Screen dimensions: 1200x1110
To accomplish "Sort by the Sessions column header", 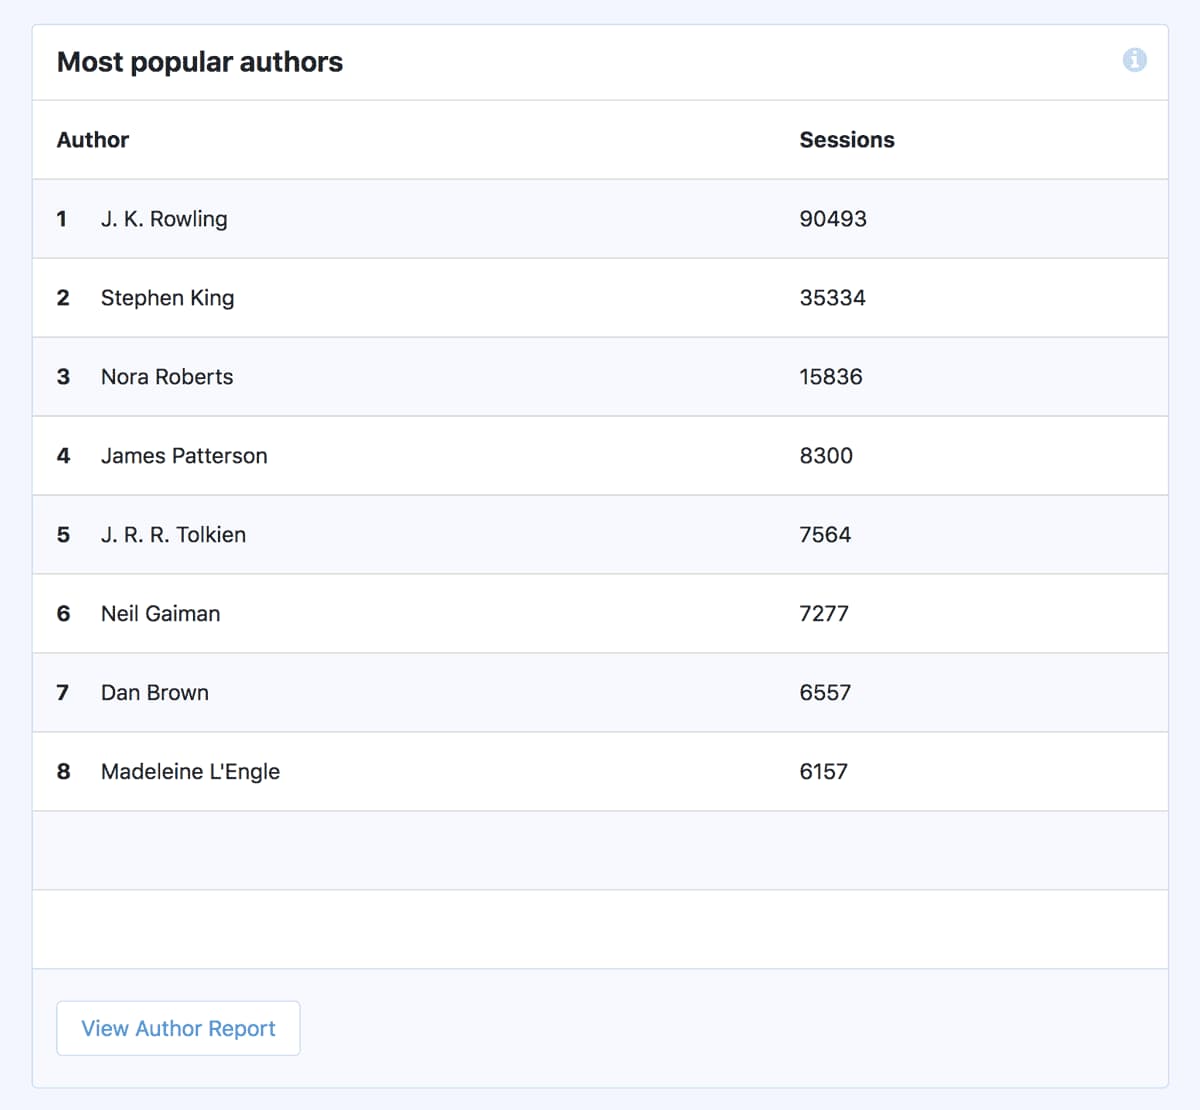I will (x=847, y=139).
